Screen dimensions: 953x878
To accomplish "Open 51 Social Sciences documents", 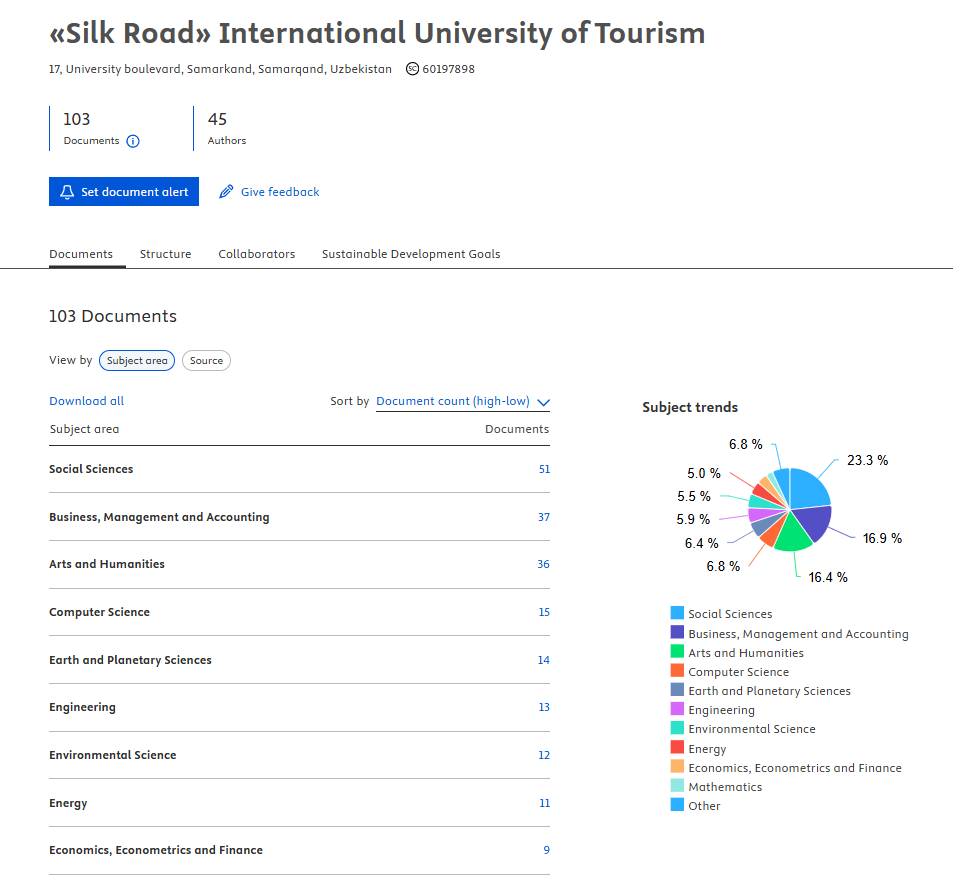I will click(544, 469).
